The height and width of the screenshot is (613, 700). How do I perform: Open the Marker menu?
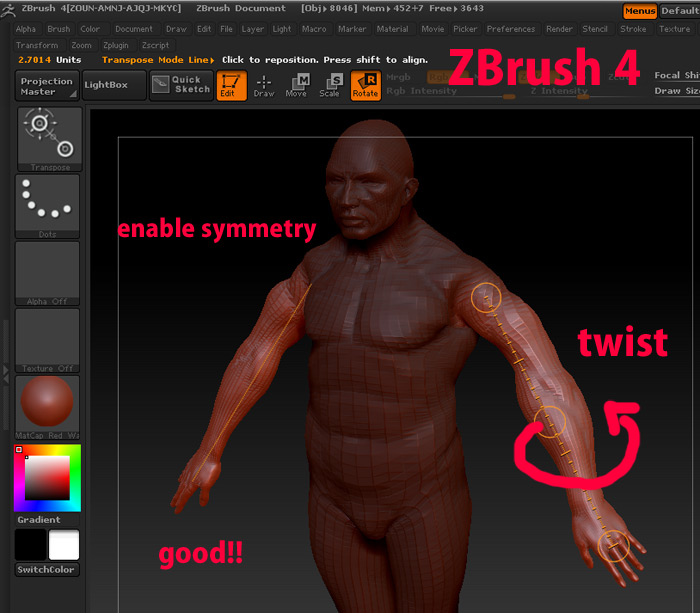pos(352,29)
